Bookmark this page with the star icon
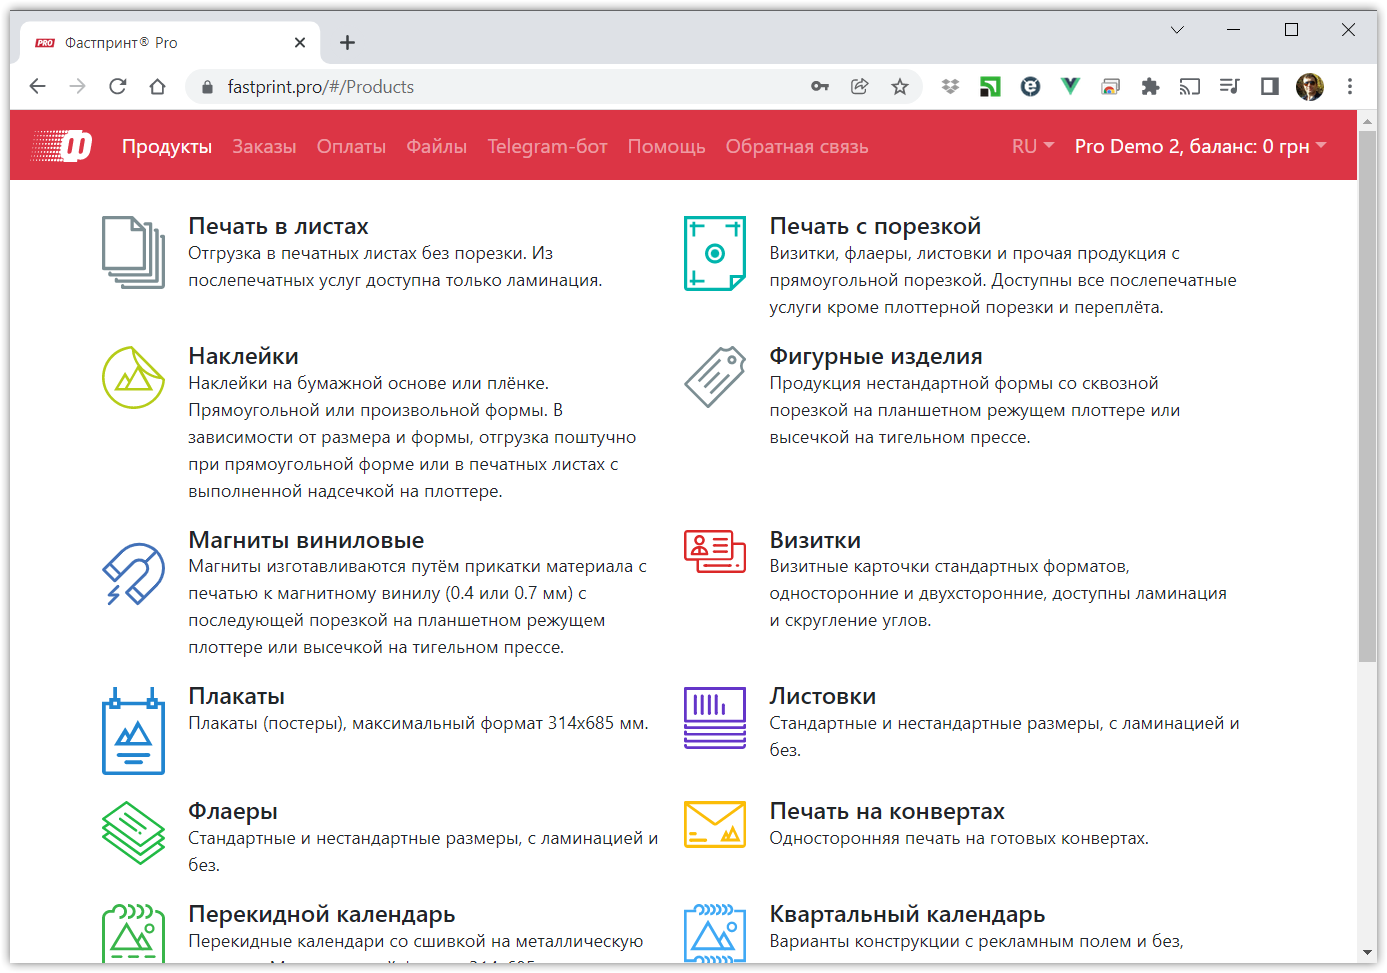Viewport: 1387px width, 973px height. tap(900, 87)
